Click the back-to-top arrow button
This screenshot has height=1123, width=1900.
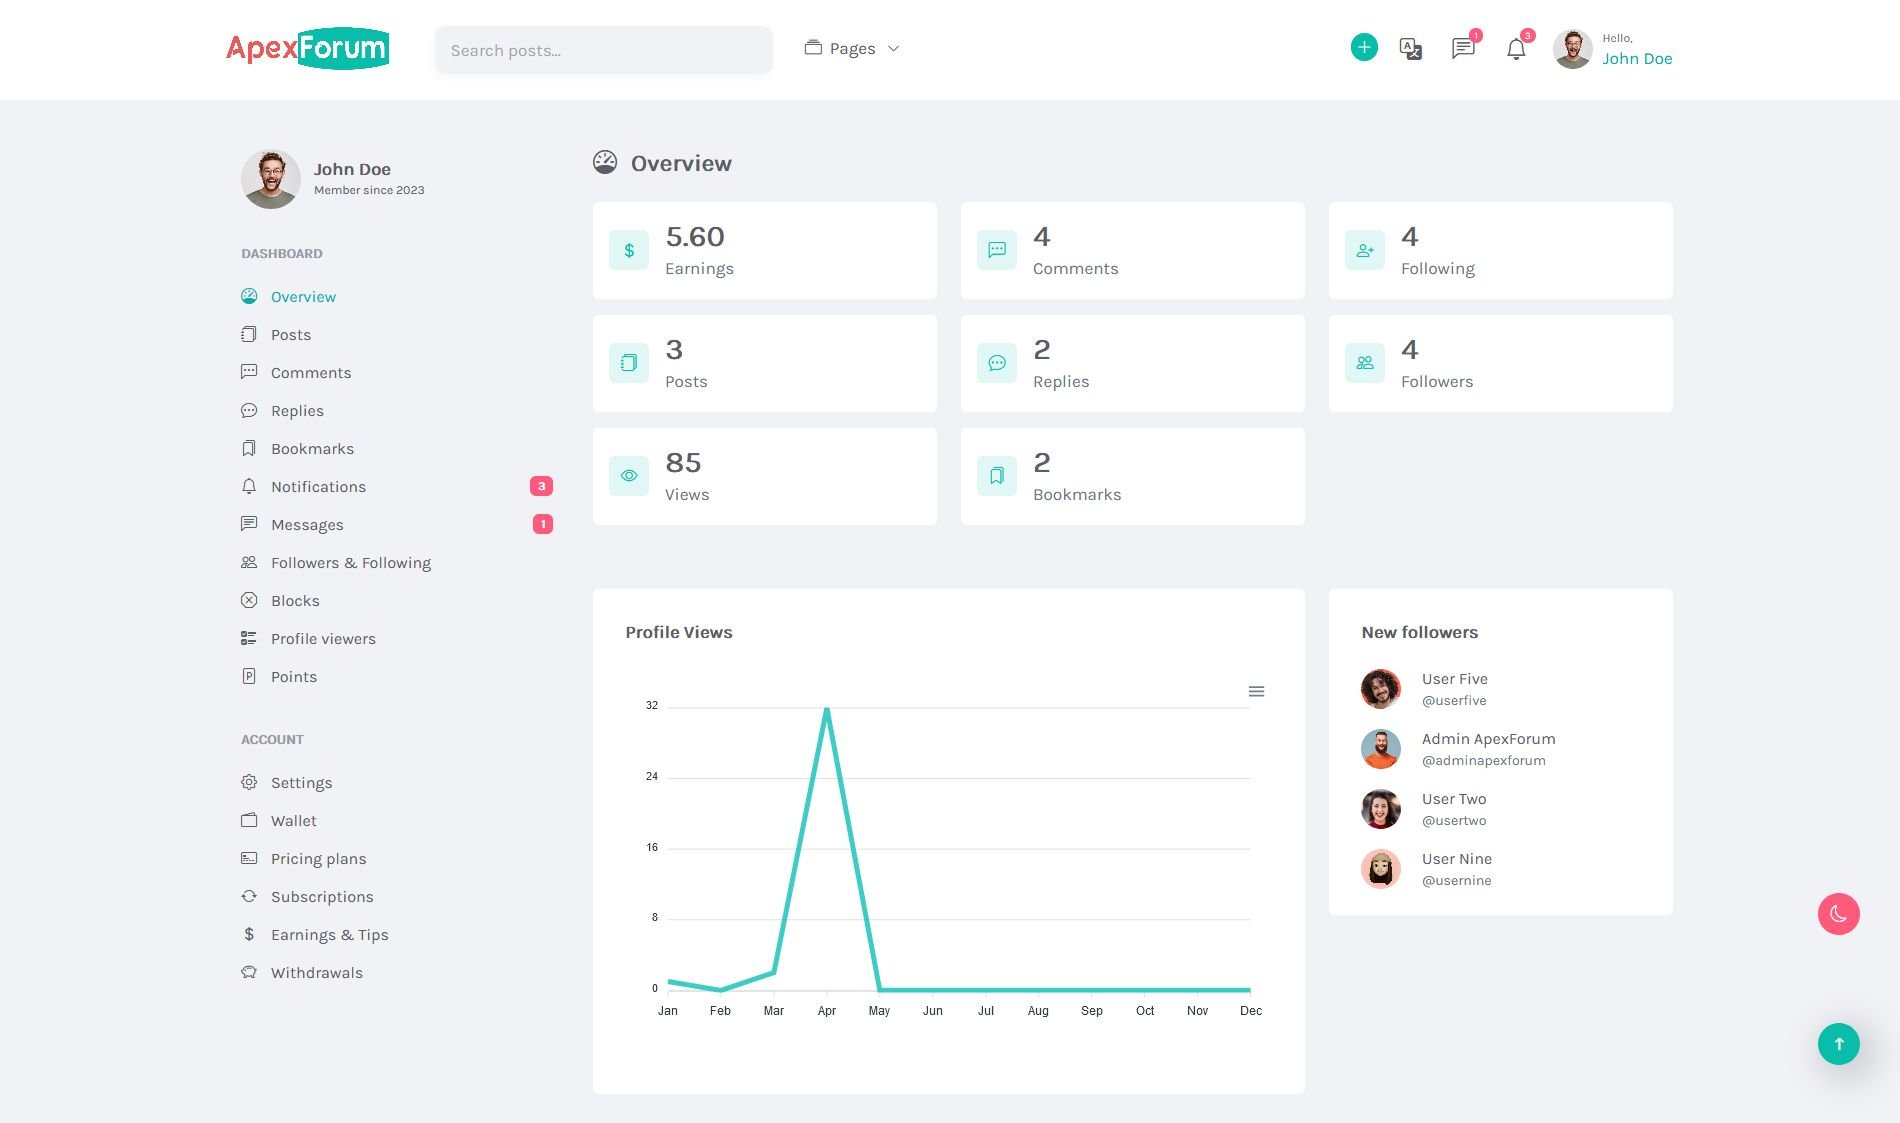[1838, 1044]
